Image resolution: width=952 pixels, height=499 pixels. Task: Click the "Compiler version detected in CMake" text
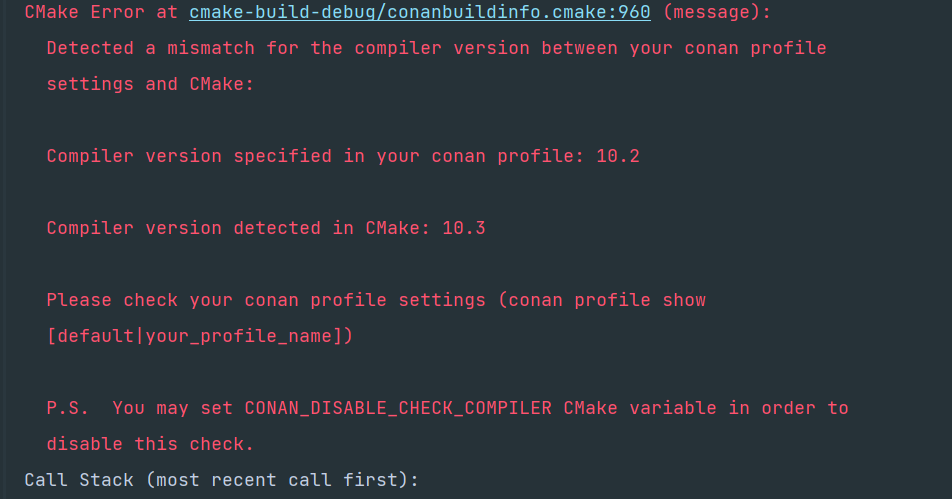tap(238, 228)
